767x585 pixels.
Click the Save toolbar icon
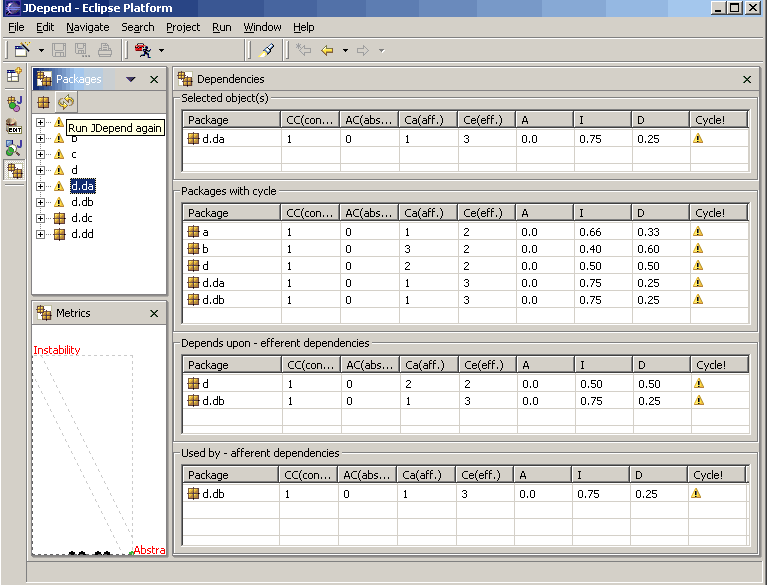[x=59, y=50]
